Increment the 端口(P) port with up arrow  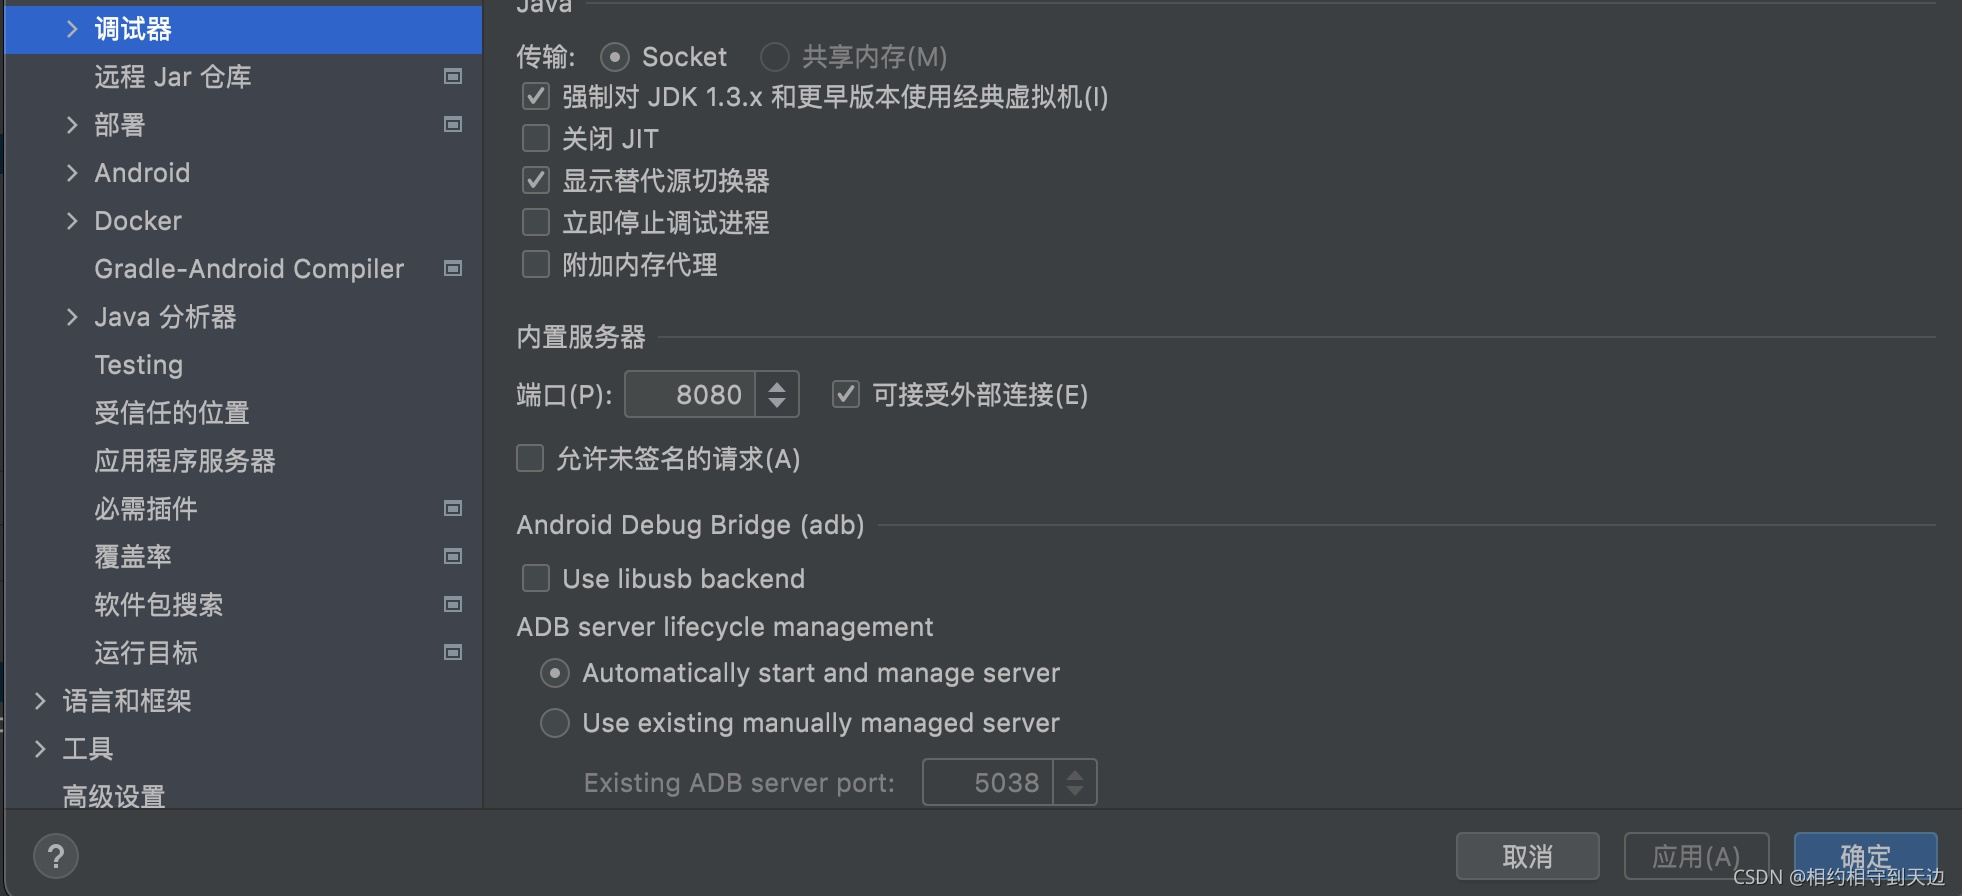tap(777, 384)
